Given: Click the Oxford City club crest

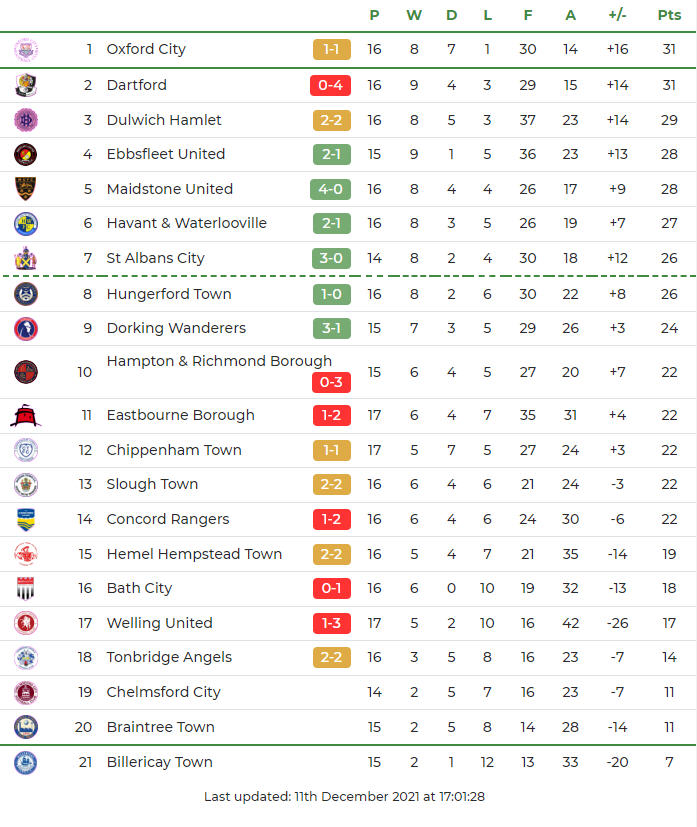Looking at the screenshot, I should (x=26, y=49).
